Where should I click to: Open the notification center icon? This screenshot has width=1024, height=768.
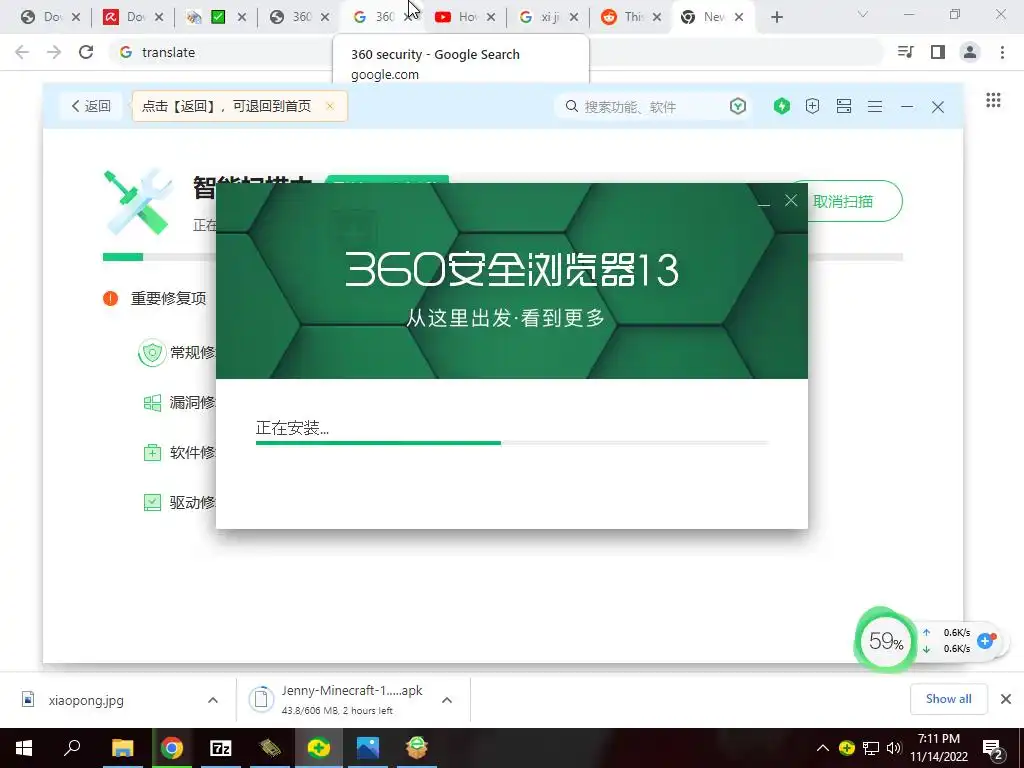coord(993,749)
